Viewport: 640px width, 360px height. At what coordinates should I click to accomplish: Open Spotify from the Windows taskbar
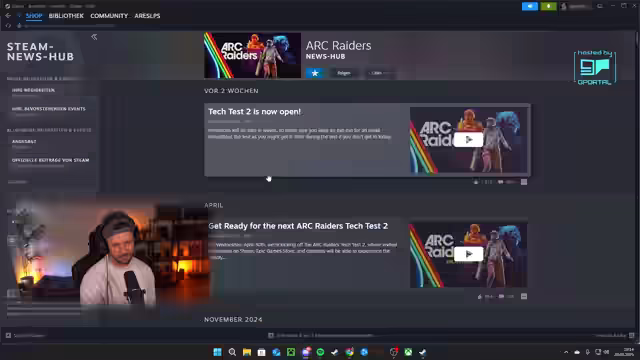[x=320, y=352]
